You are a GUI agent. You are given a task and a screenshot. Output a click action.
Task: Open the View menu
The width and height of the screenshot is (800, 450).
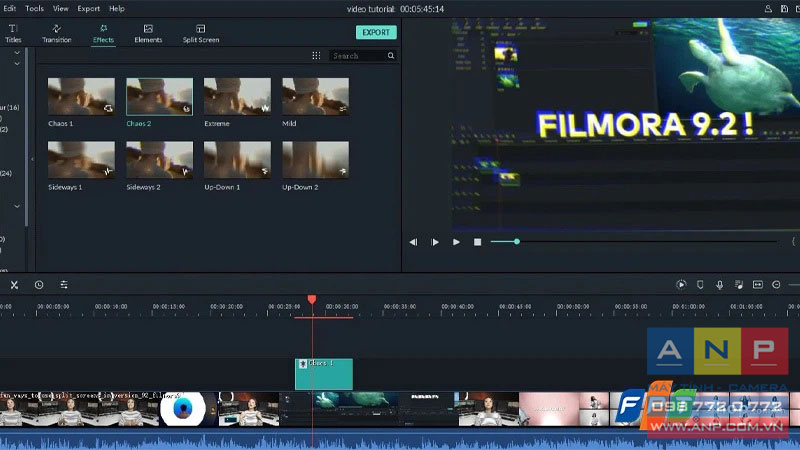(x=60, y=9)
